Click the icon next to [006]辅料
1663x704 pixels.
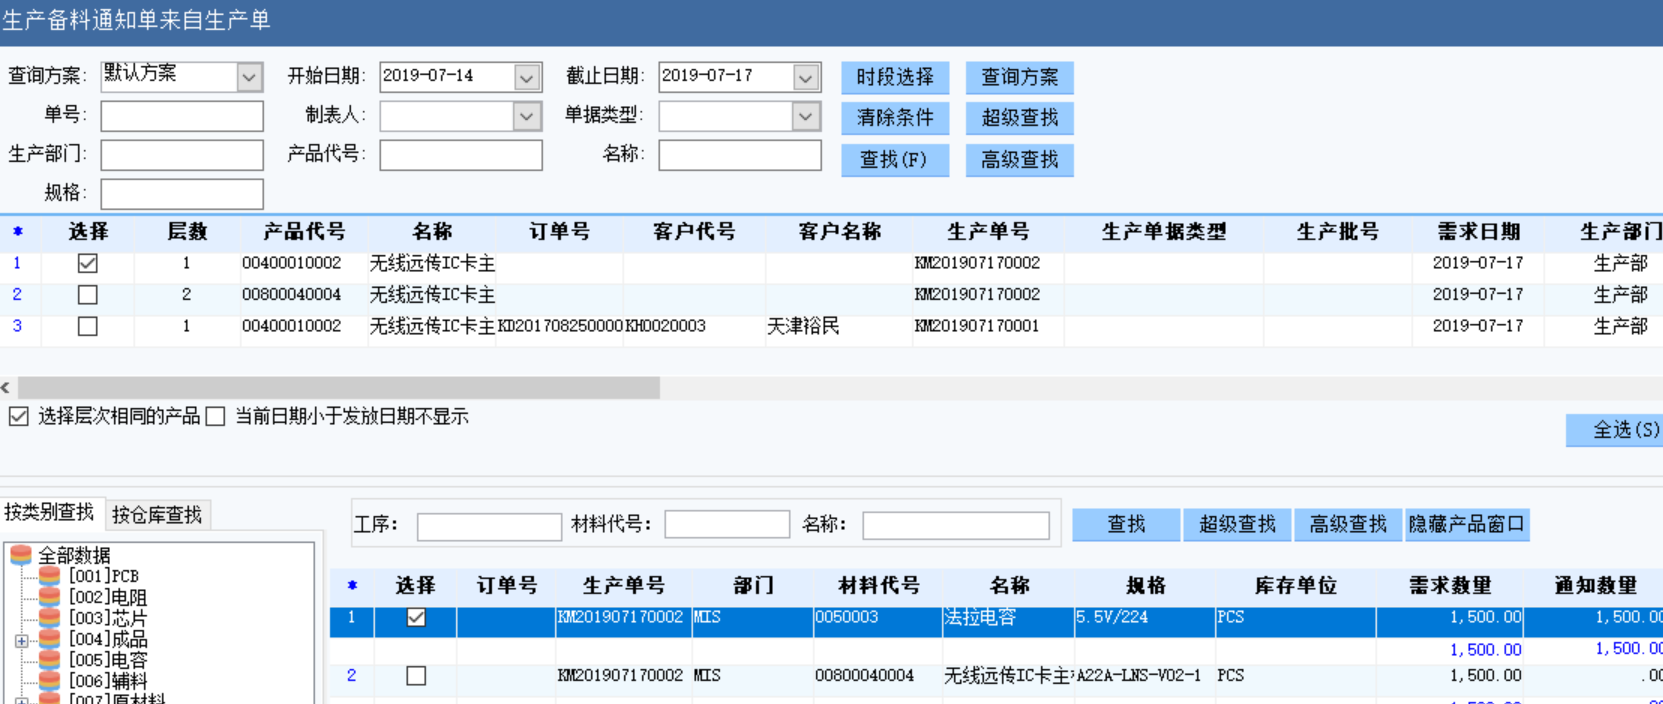click(x=50, y=681)
